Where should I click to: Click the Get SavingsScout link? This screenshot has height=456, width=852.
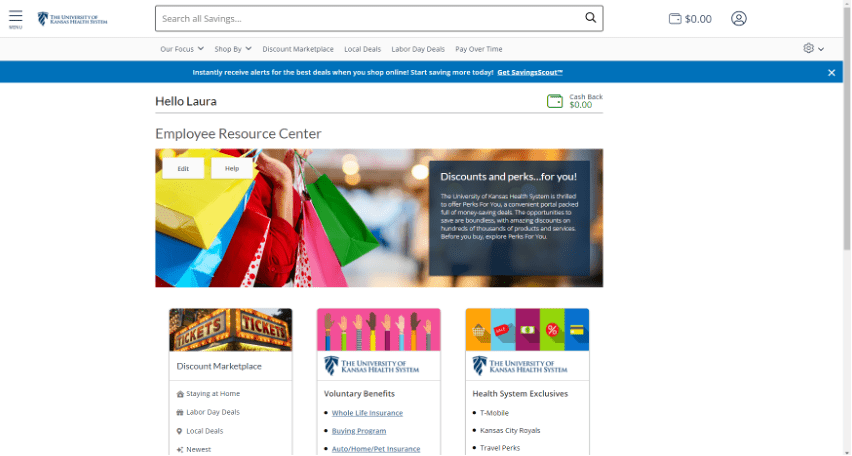pyautogui.click(x=530, y=73)
